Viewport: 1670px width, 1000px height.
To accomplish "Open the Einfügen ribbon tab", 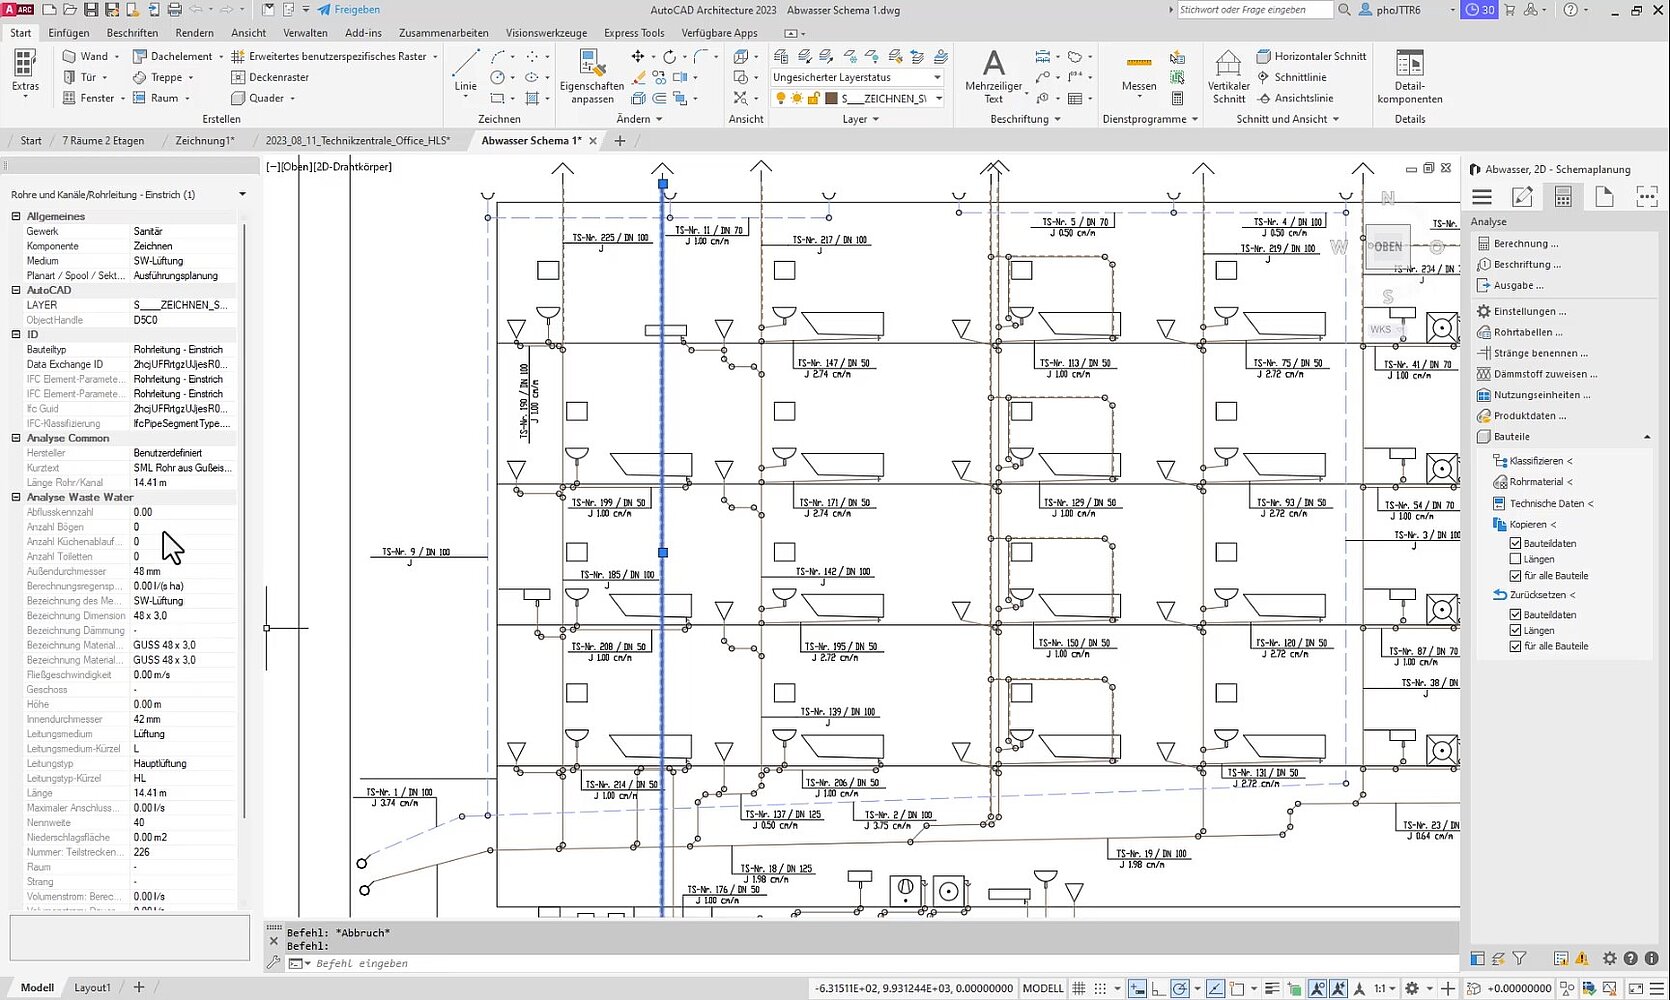I will [68, 33].
